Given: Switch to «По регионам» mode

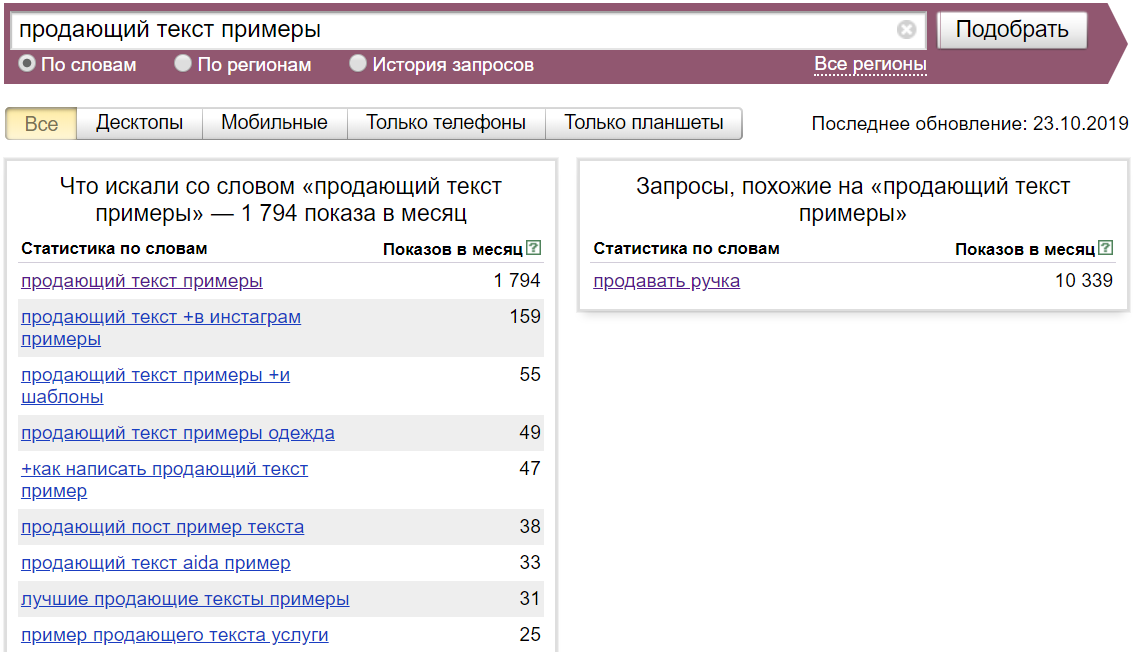Looking at the screenshot, I should [182, 63].
